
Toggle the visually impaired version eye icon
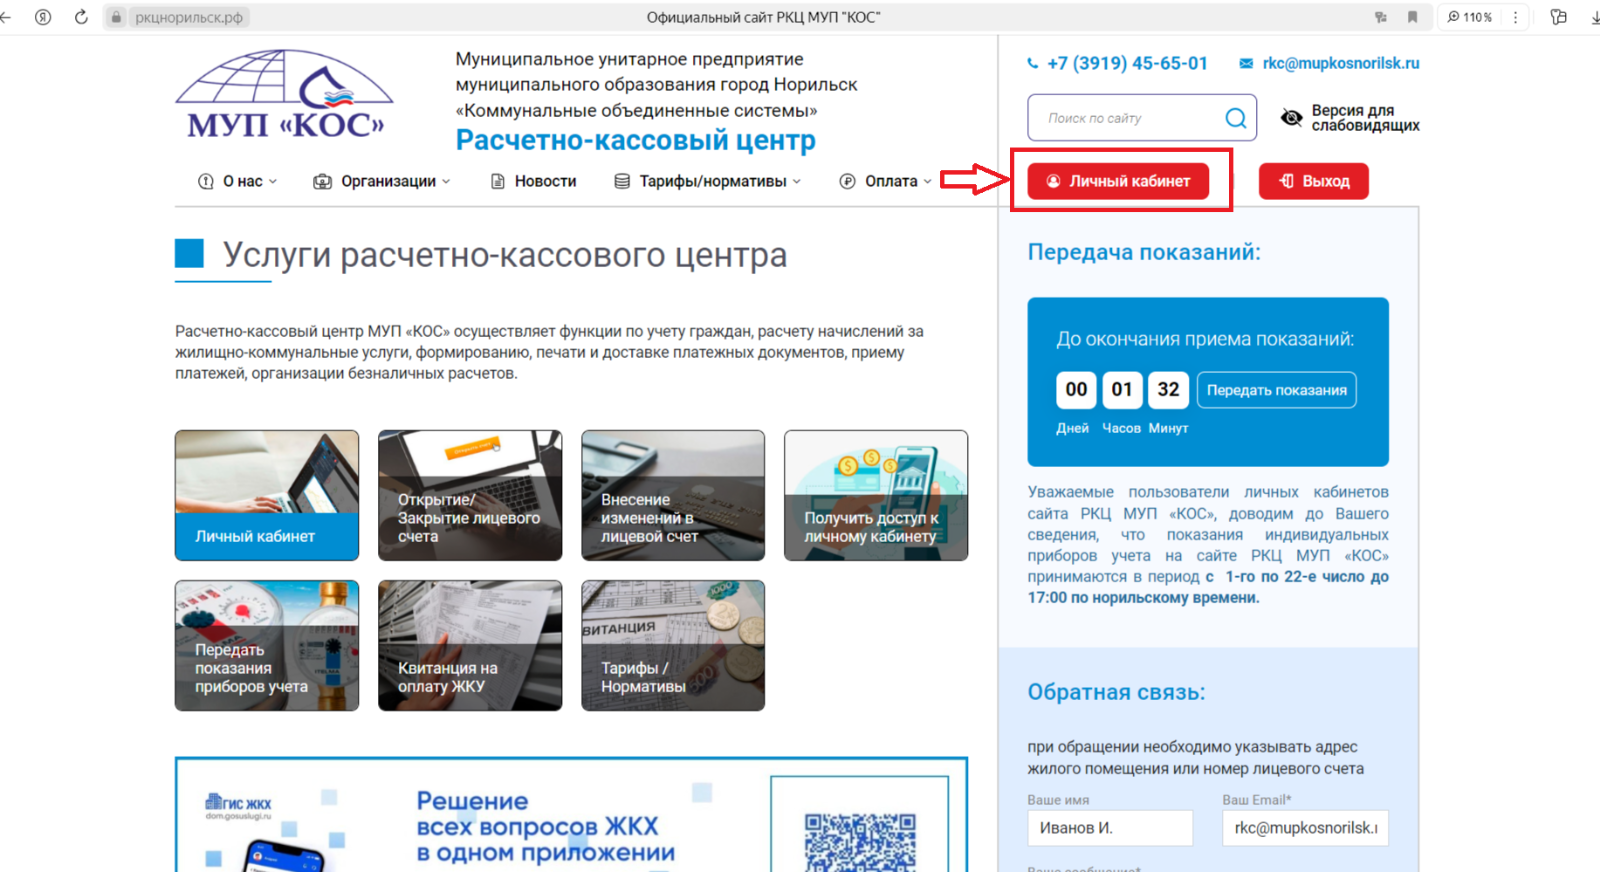point(1291,118)
